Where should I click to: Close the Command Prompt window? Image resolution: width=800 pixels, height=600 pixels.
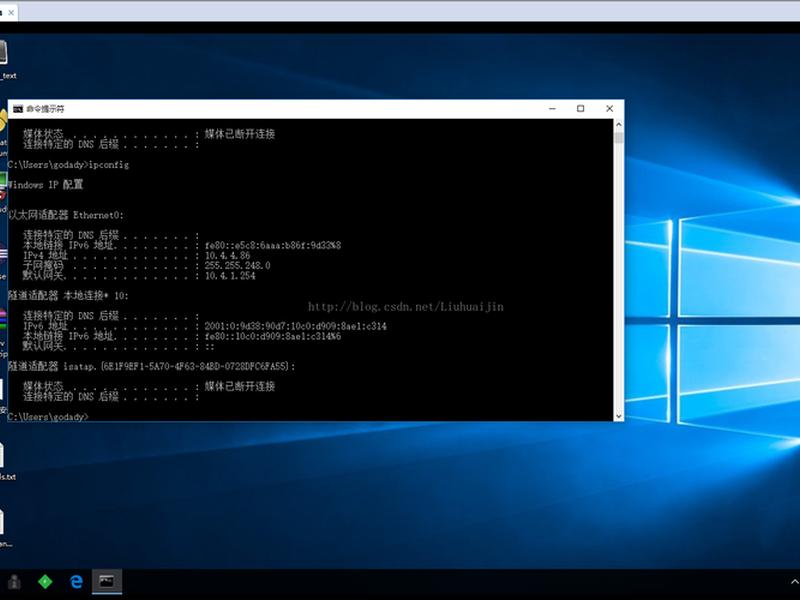(609, 109)
